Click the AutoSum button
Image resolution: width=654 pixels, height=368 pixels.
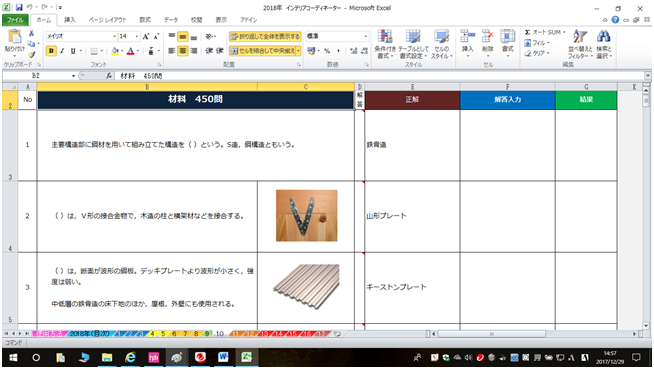point(545,32)
